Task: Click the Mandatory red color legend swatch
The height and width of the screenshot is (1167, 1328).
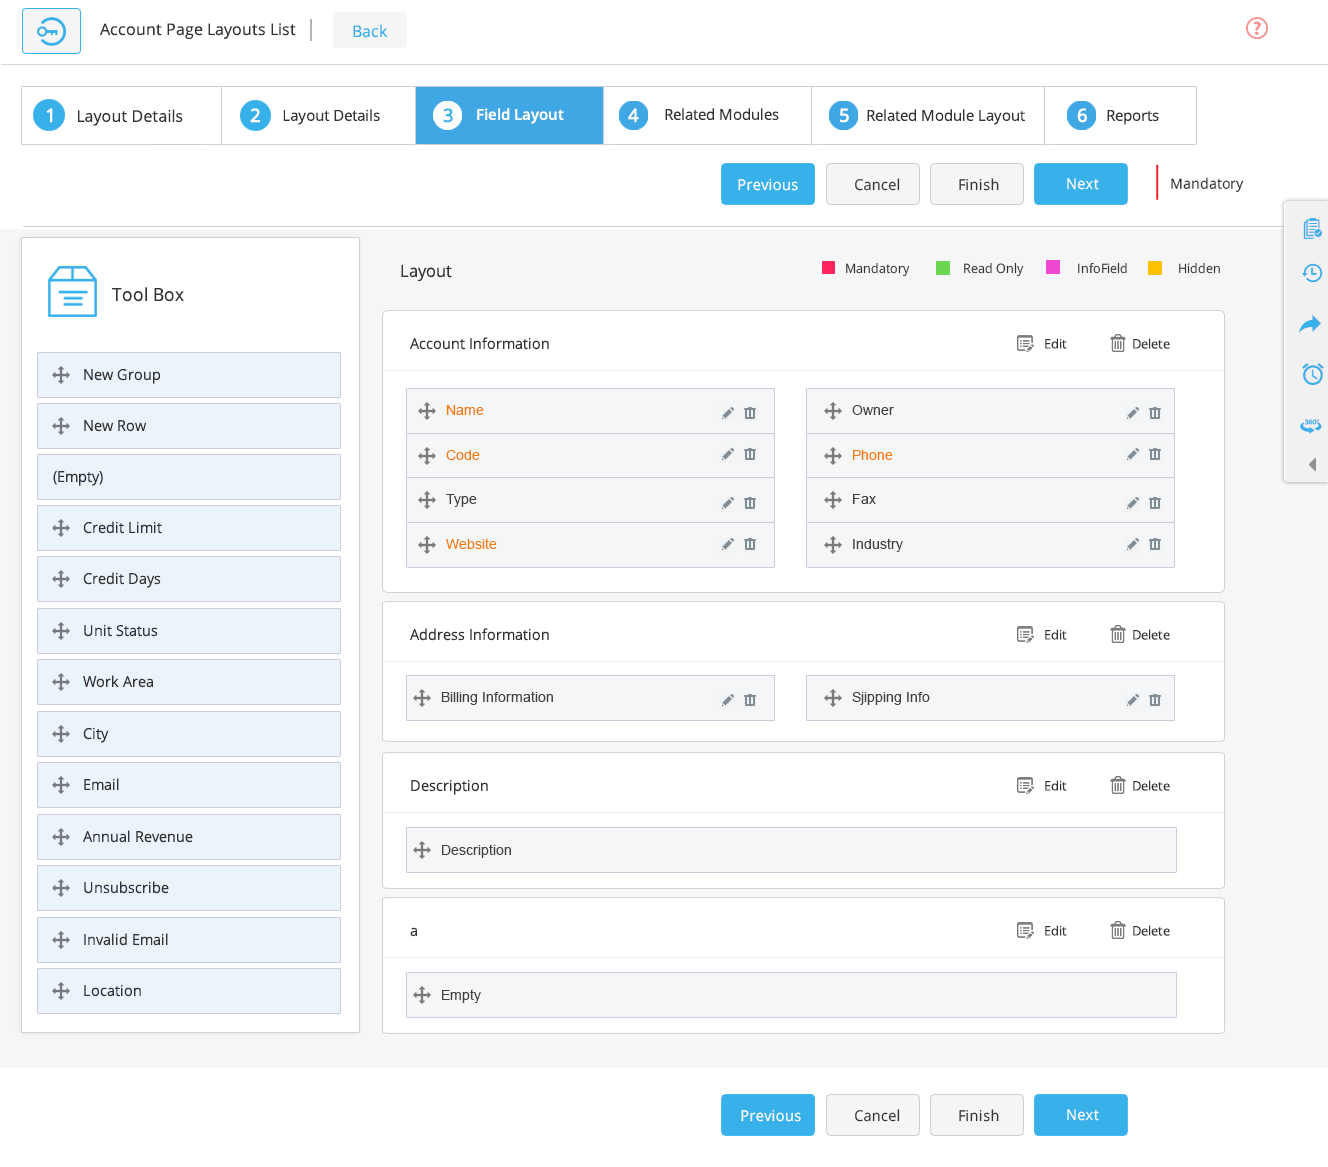Action: (828, 268)
